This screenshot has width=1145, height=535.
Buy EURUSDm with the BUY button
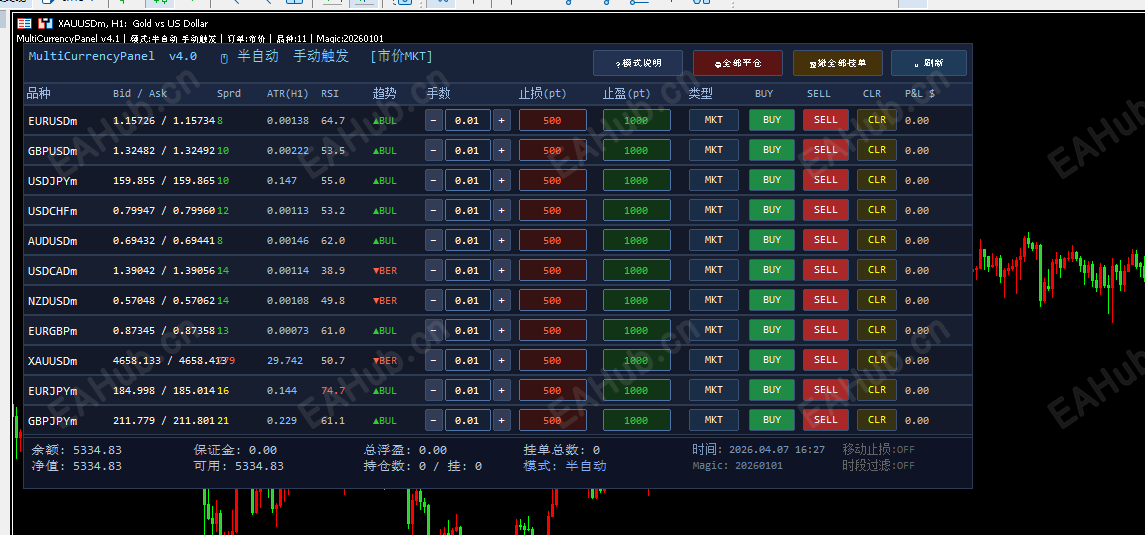772,120
